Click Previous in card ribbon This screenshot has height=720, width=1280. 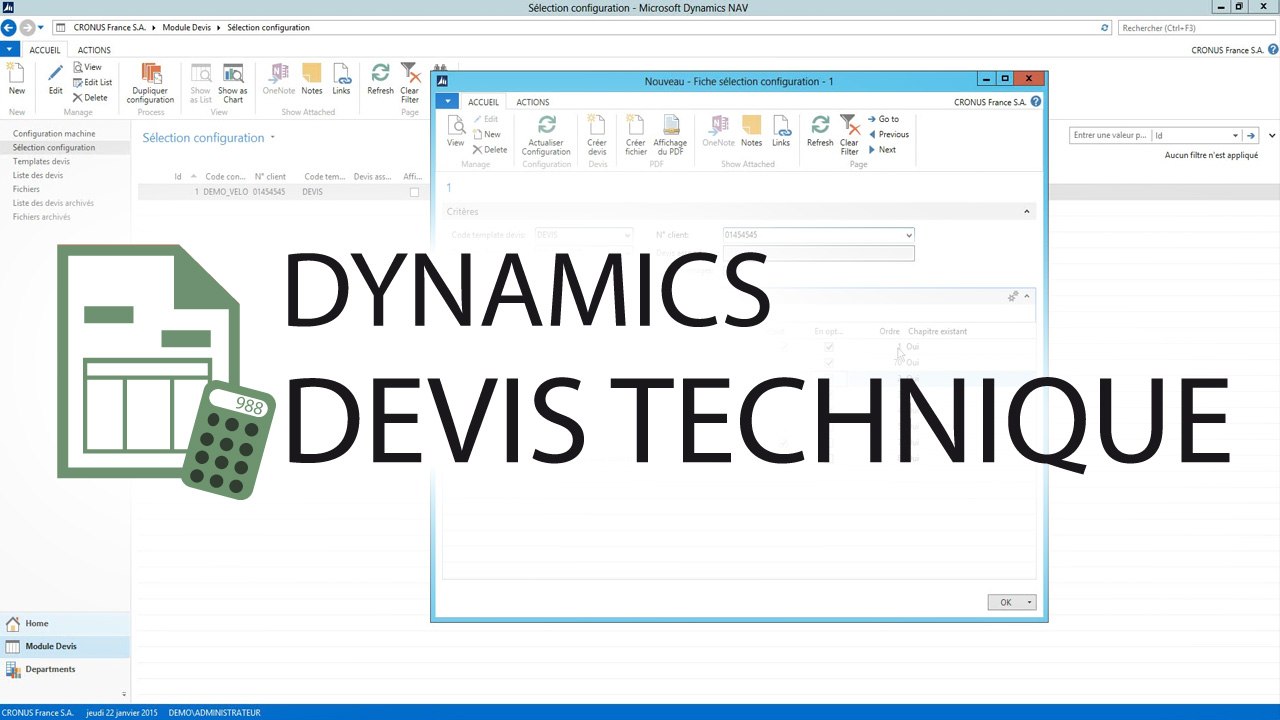pyautogui.click(x=888, y=134)
